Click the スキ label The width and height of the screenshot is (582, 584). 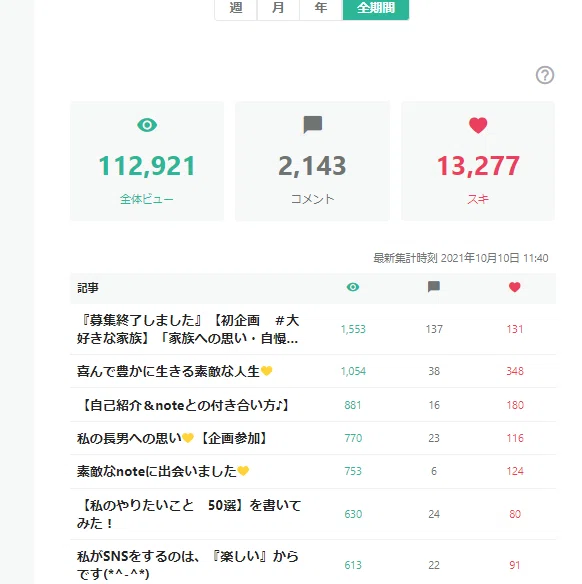pos(478,199)
